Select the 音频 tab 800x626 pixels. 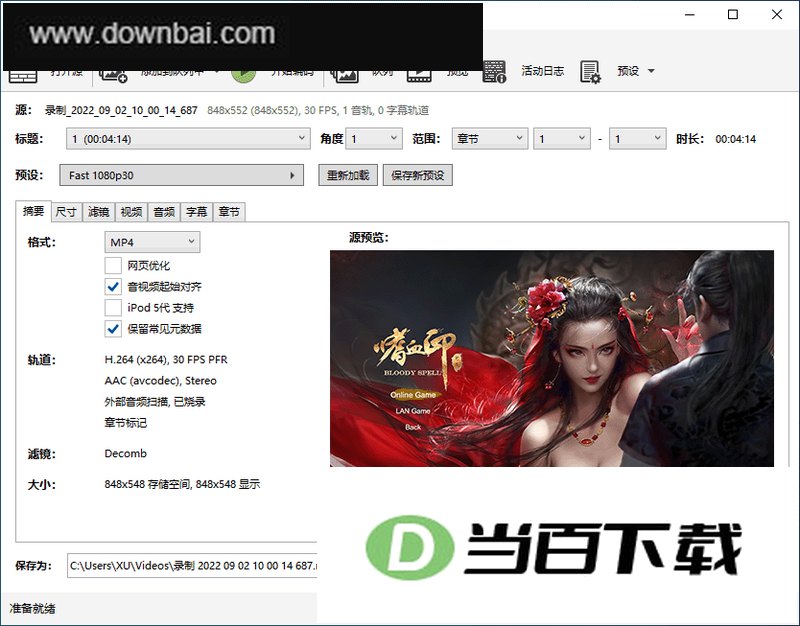[x=164, y=212]
